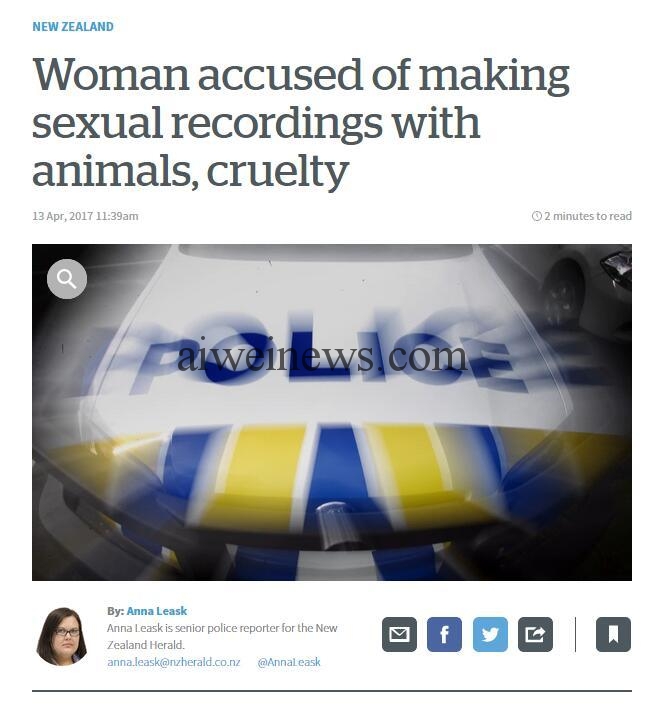
Task: Click the 'By:' byline label
Action: pyautogui.click(x=115, y=611)
